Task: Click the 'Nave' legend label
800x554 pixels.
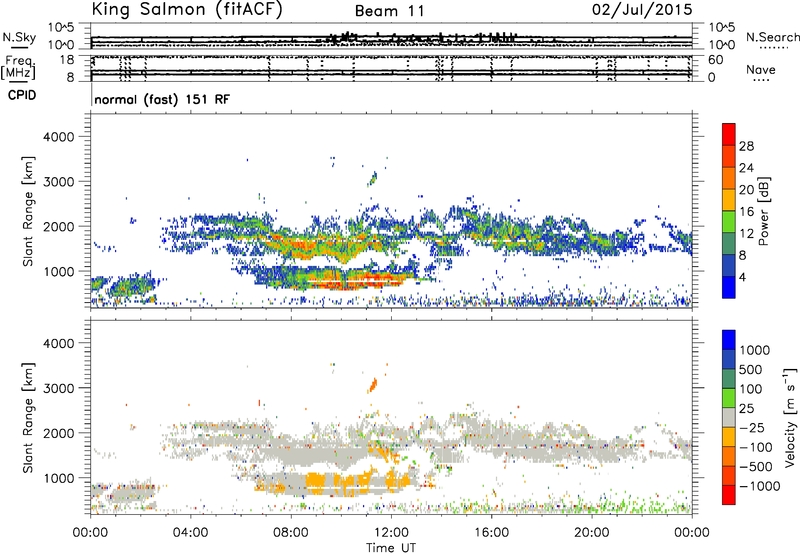Action: tap(761, 70)
